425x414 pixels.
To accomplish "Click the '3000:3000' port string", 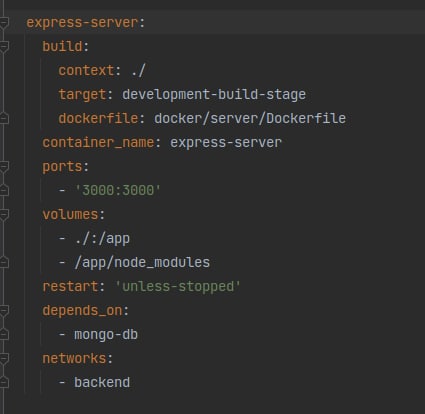I will tap(118, 190).
